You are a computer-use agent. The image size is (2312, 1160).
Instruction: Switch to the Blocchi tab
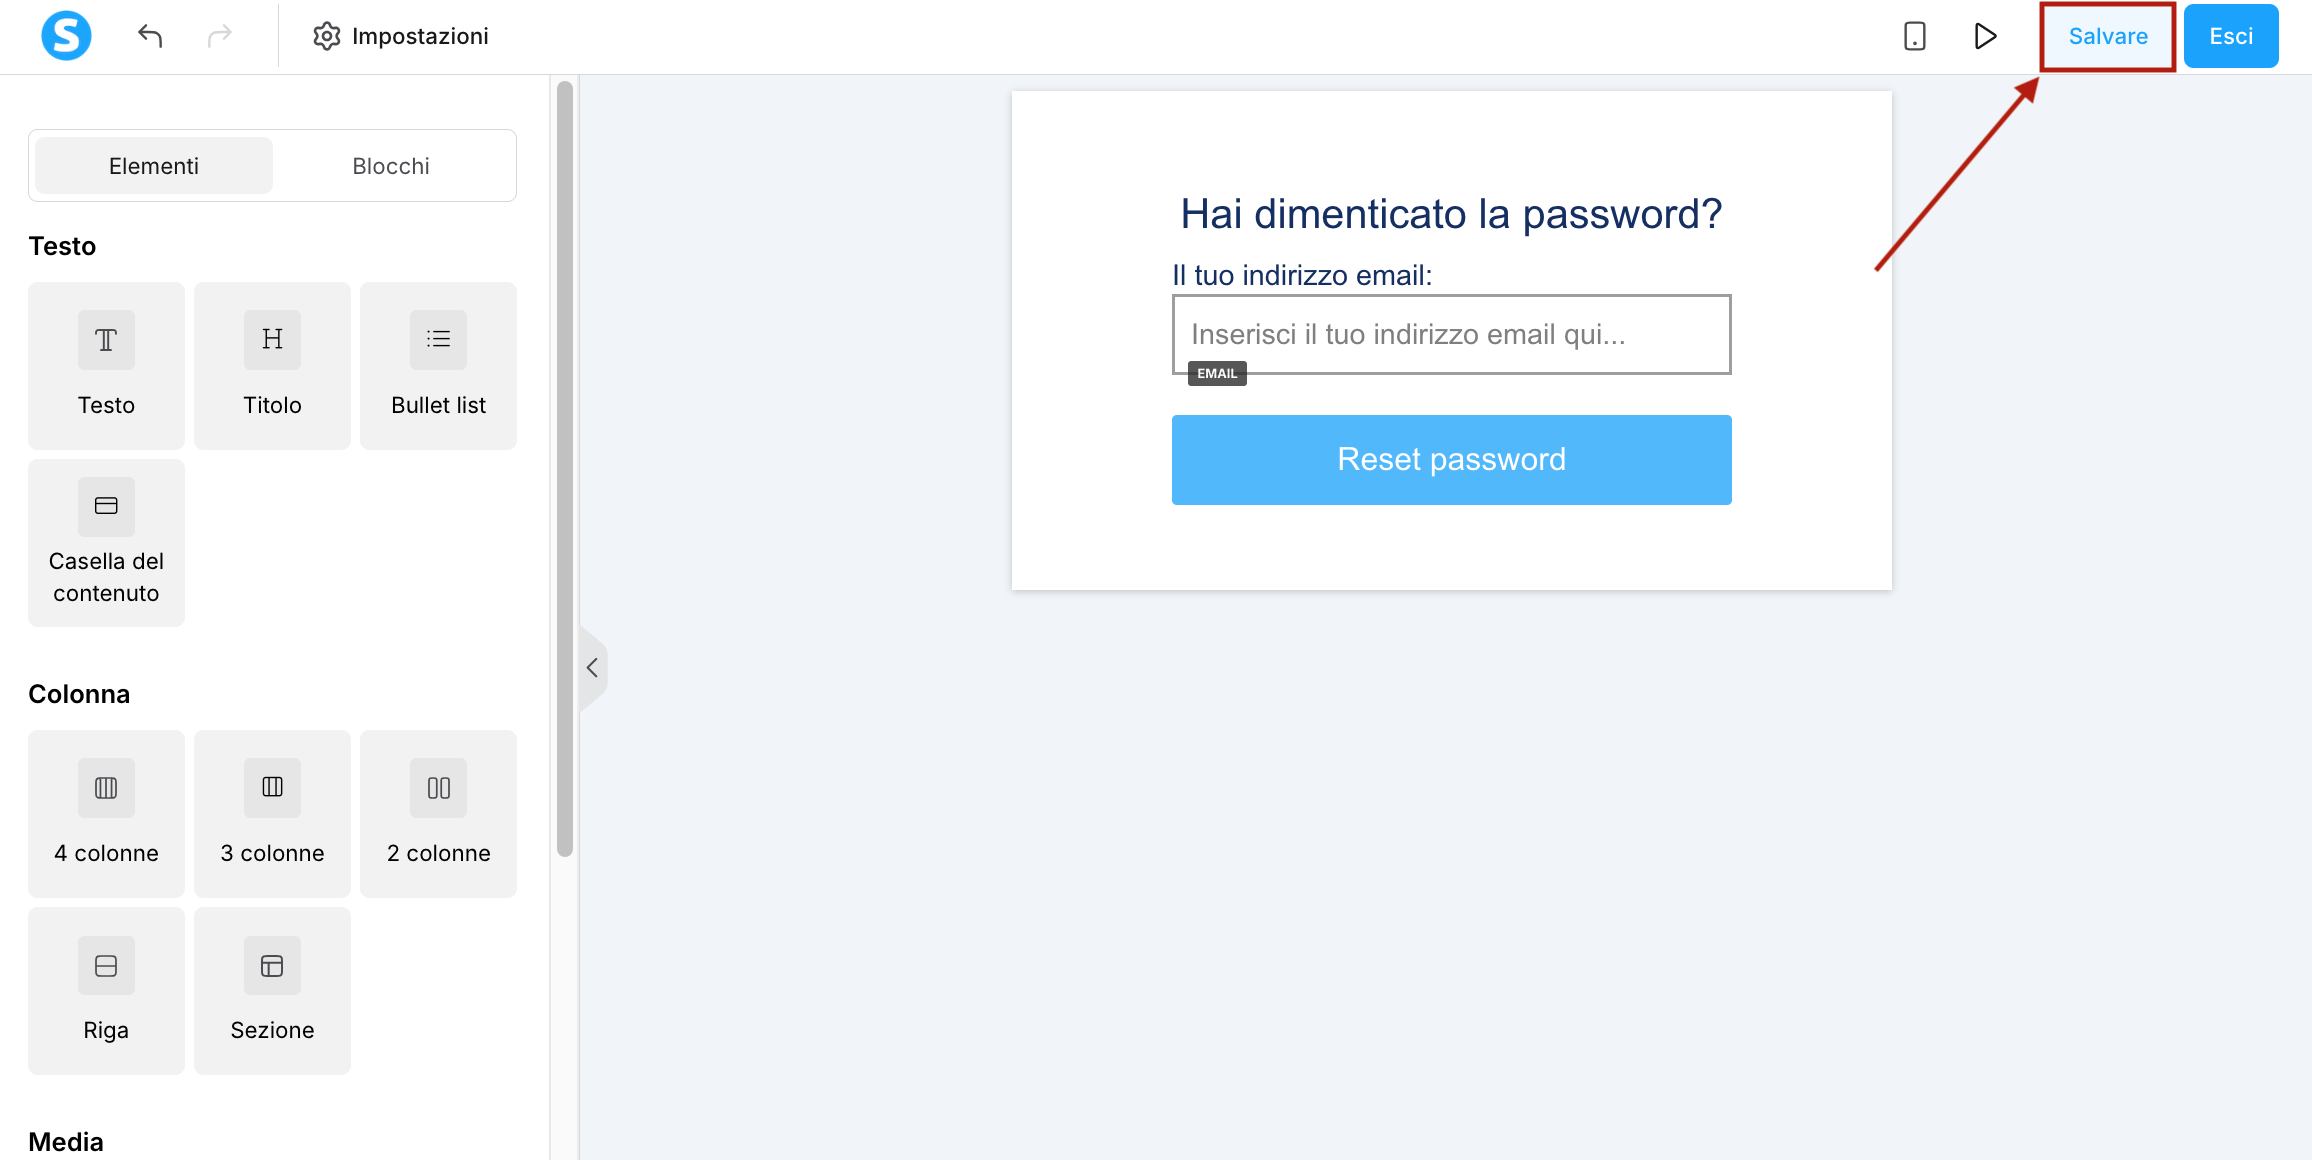coord(391,166)
